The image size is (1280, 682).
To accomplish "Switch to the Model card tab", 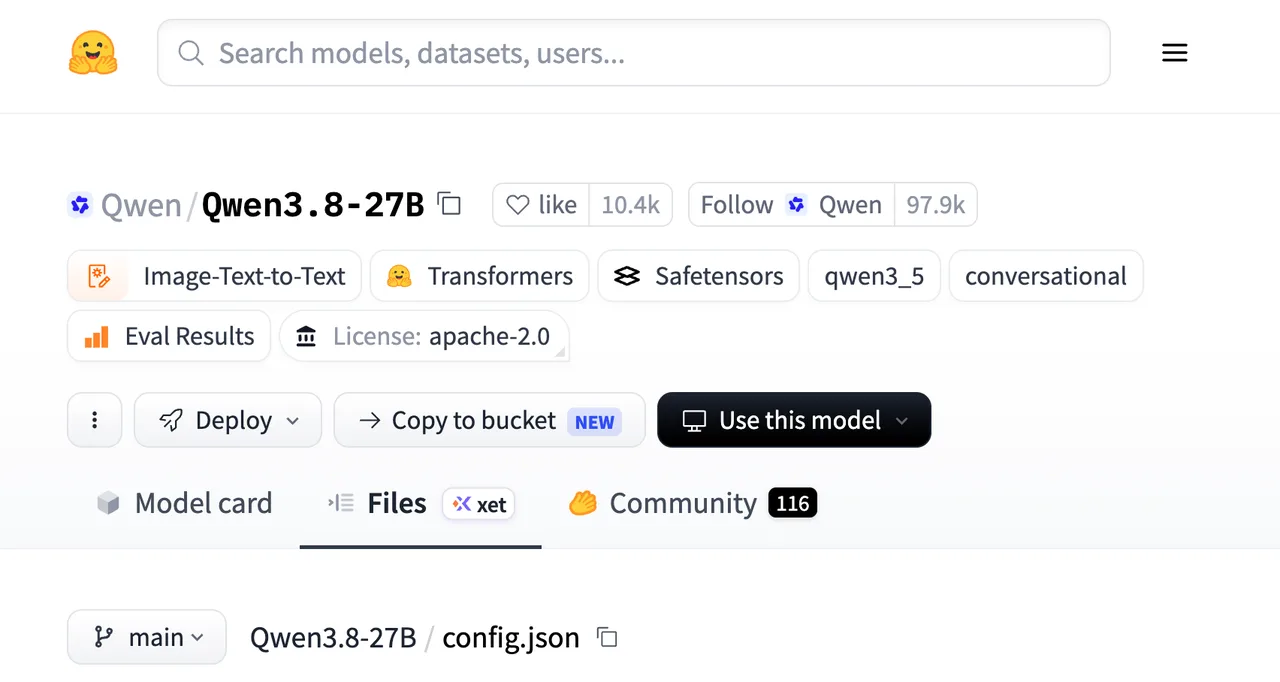I will coord(184,503).
